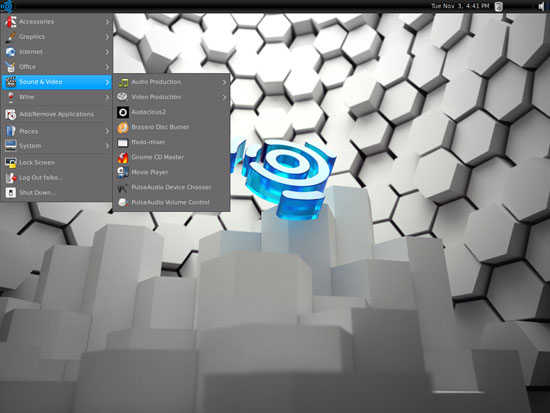Select the ffado-mixer menu entry

(x=172, y=142)
